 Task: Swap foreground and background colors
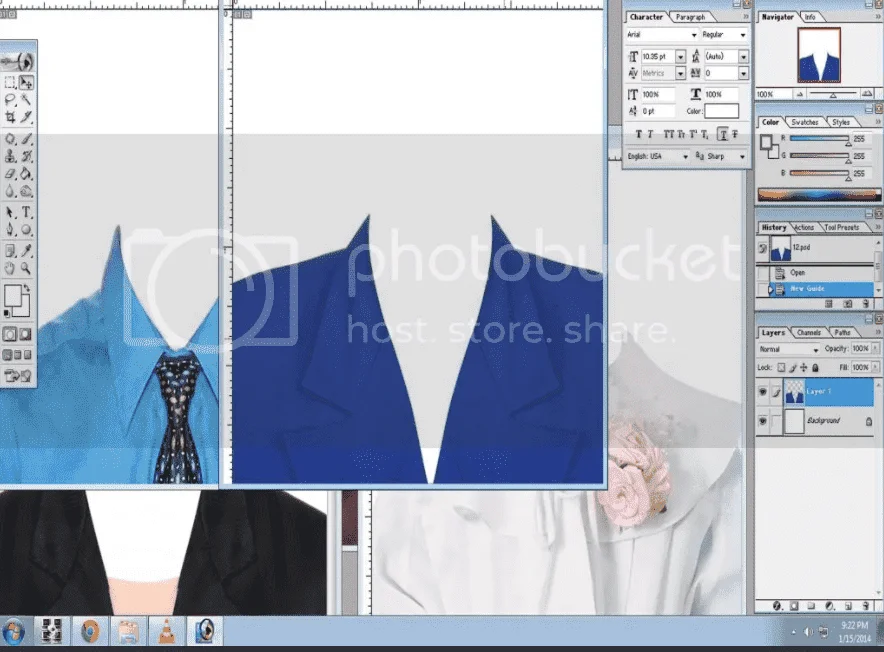(x=26, y=289)
